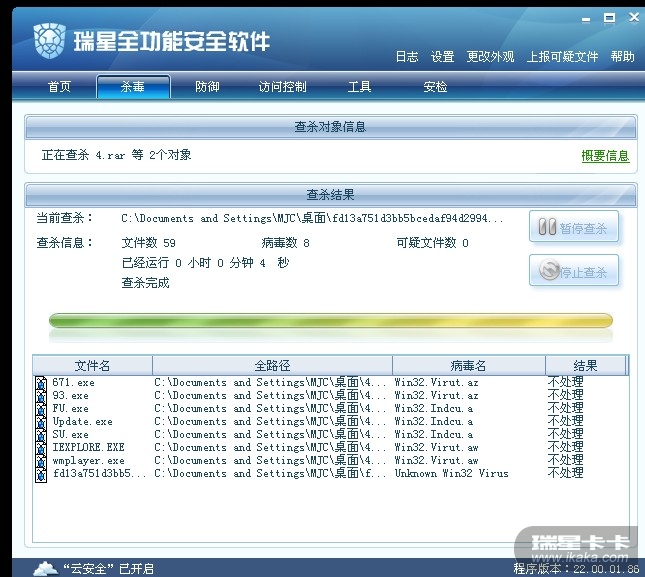Select the Update.exe file name
Image resolution: width=645 pixels, height=577 pixels.
[82, 422]
